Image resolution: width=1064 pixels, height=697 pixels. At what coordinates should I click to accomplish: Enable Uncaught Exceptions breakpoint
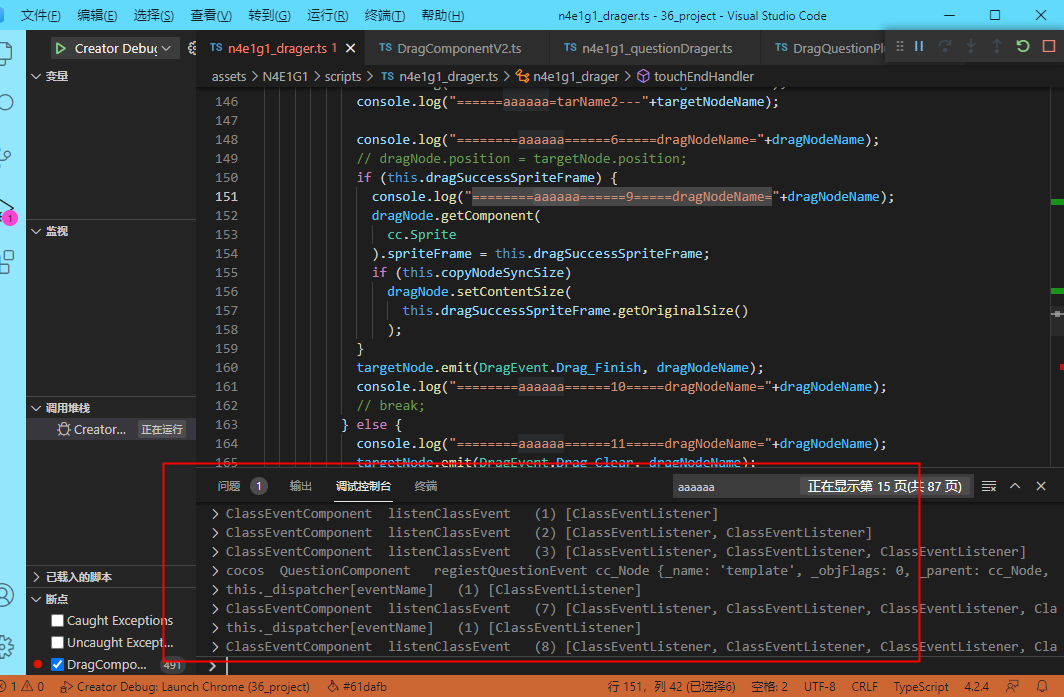point(57,642)
